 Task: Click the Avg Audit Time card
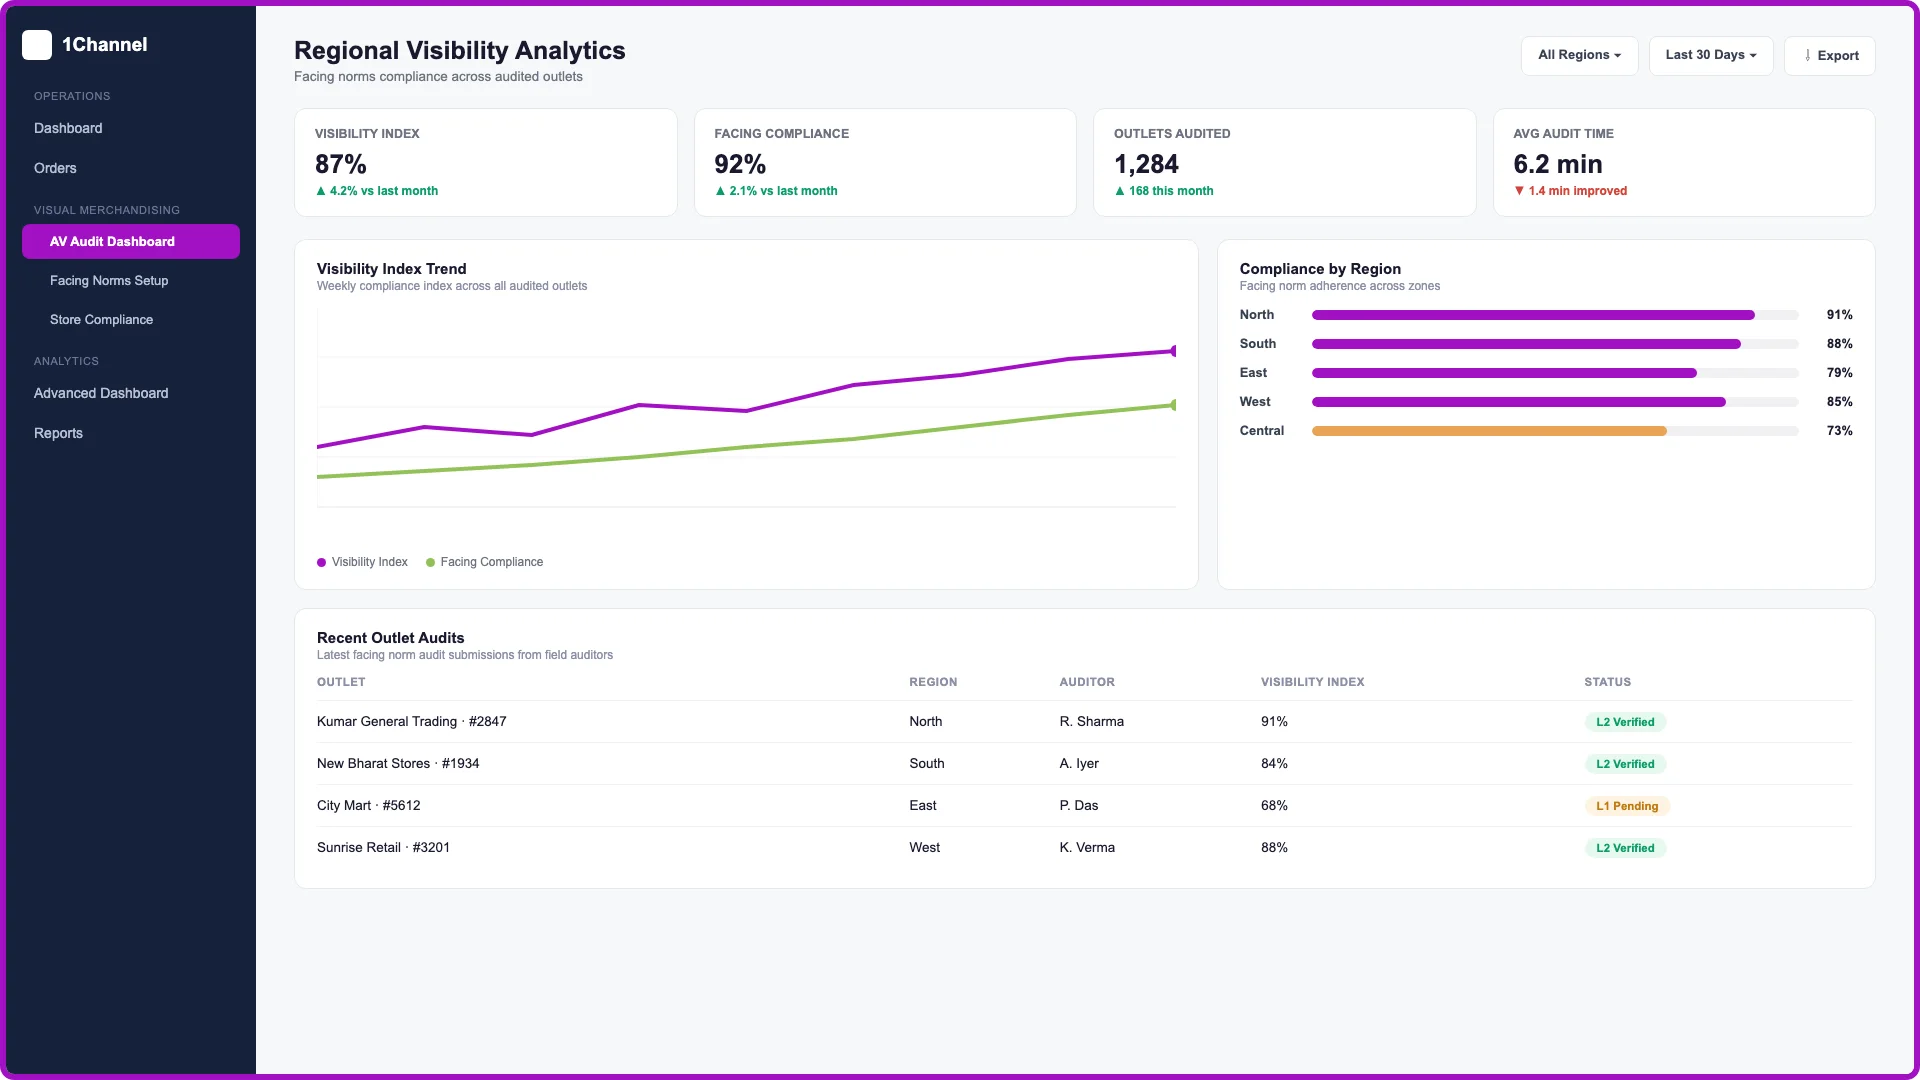(x=1684, y=162)
